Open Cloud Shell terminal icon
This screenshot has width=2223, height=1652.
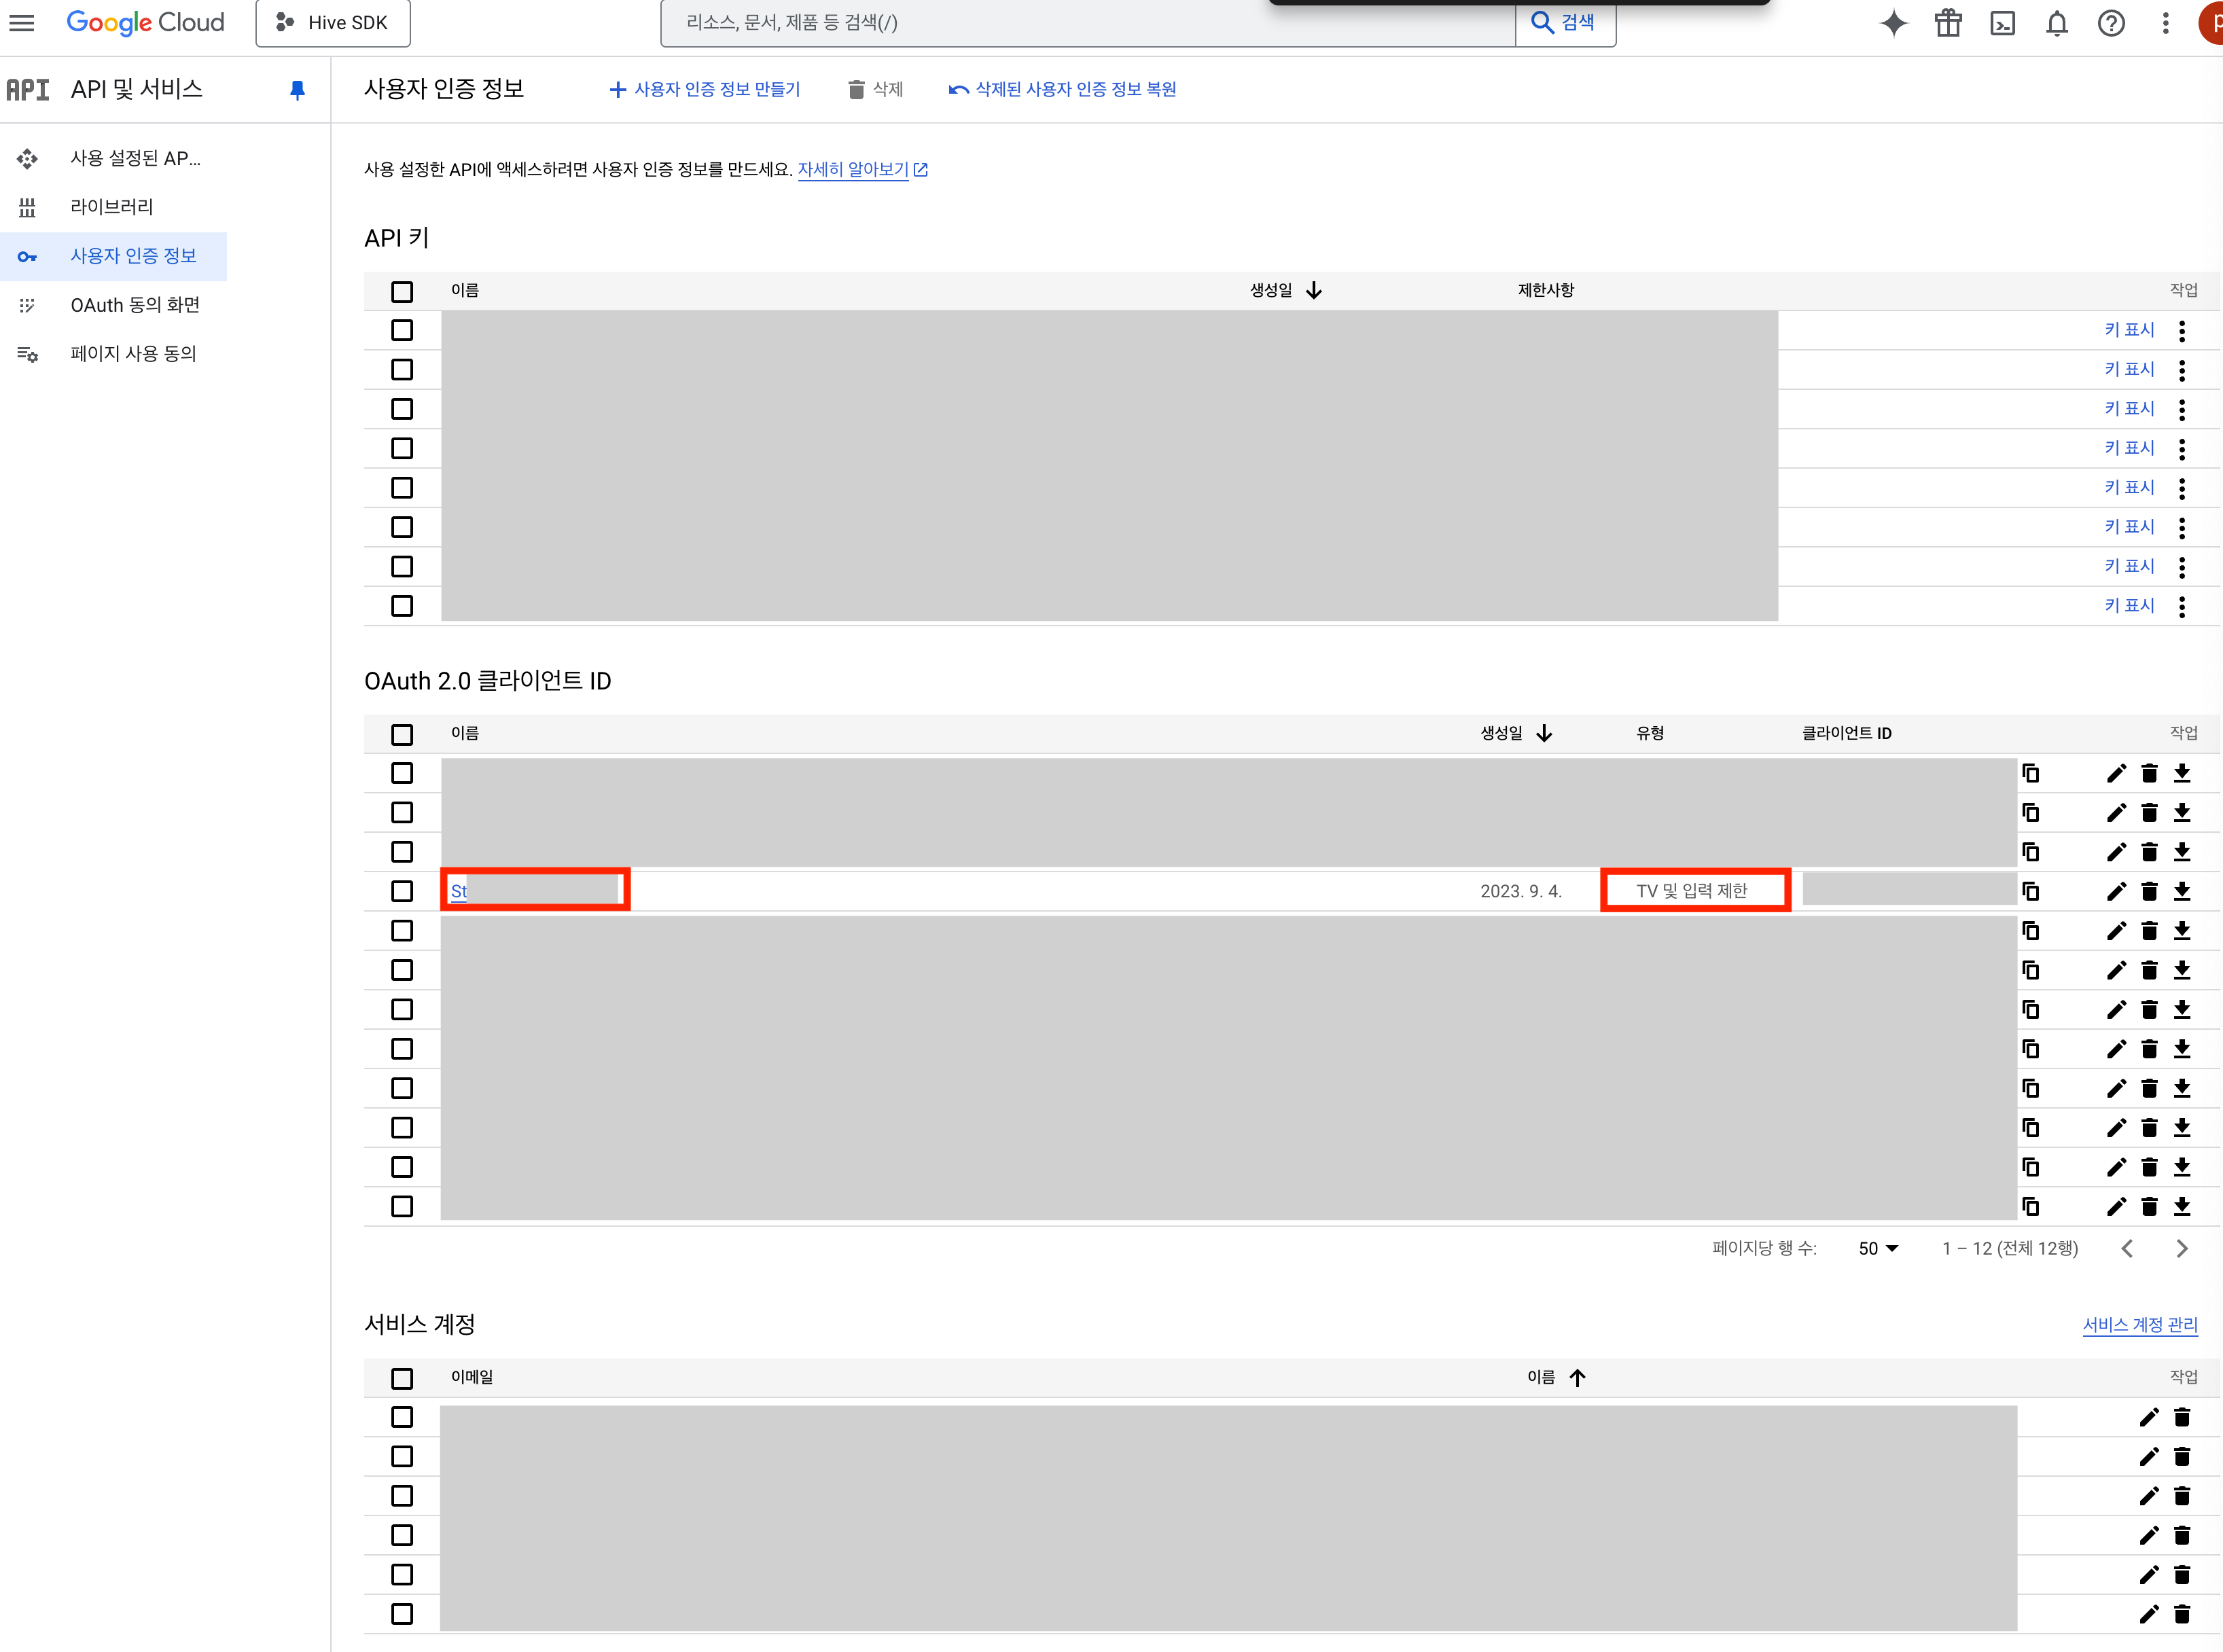[x=2002, y=23]
